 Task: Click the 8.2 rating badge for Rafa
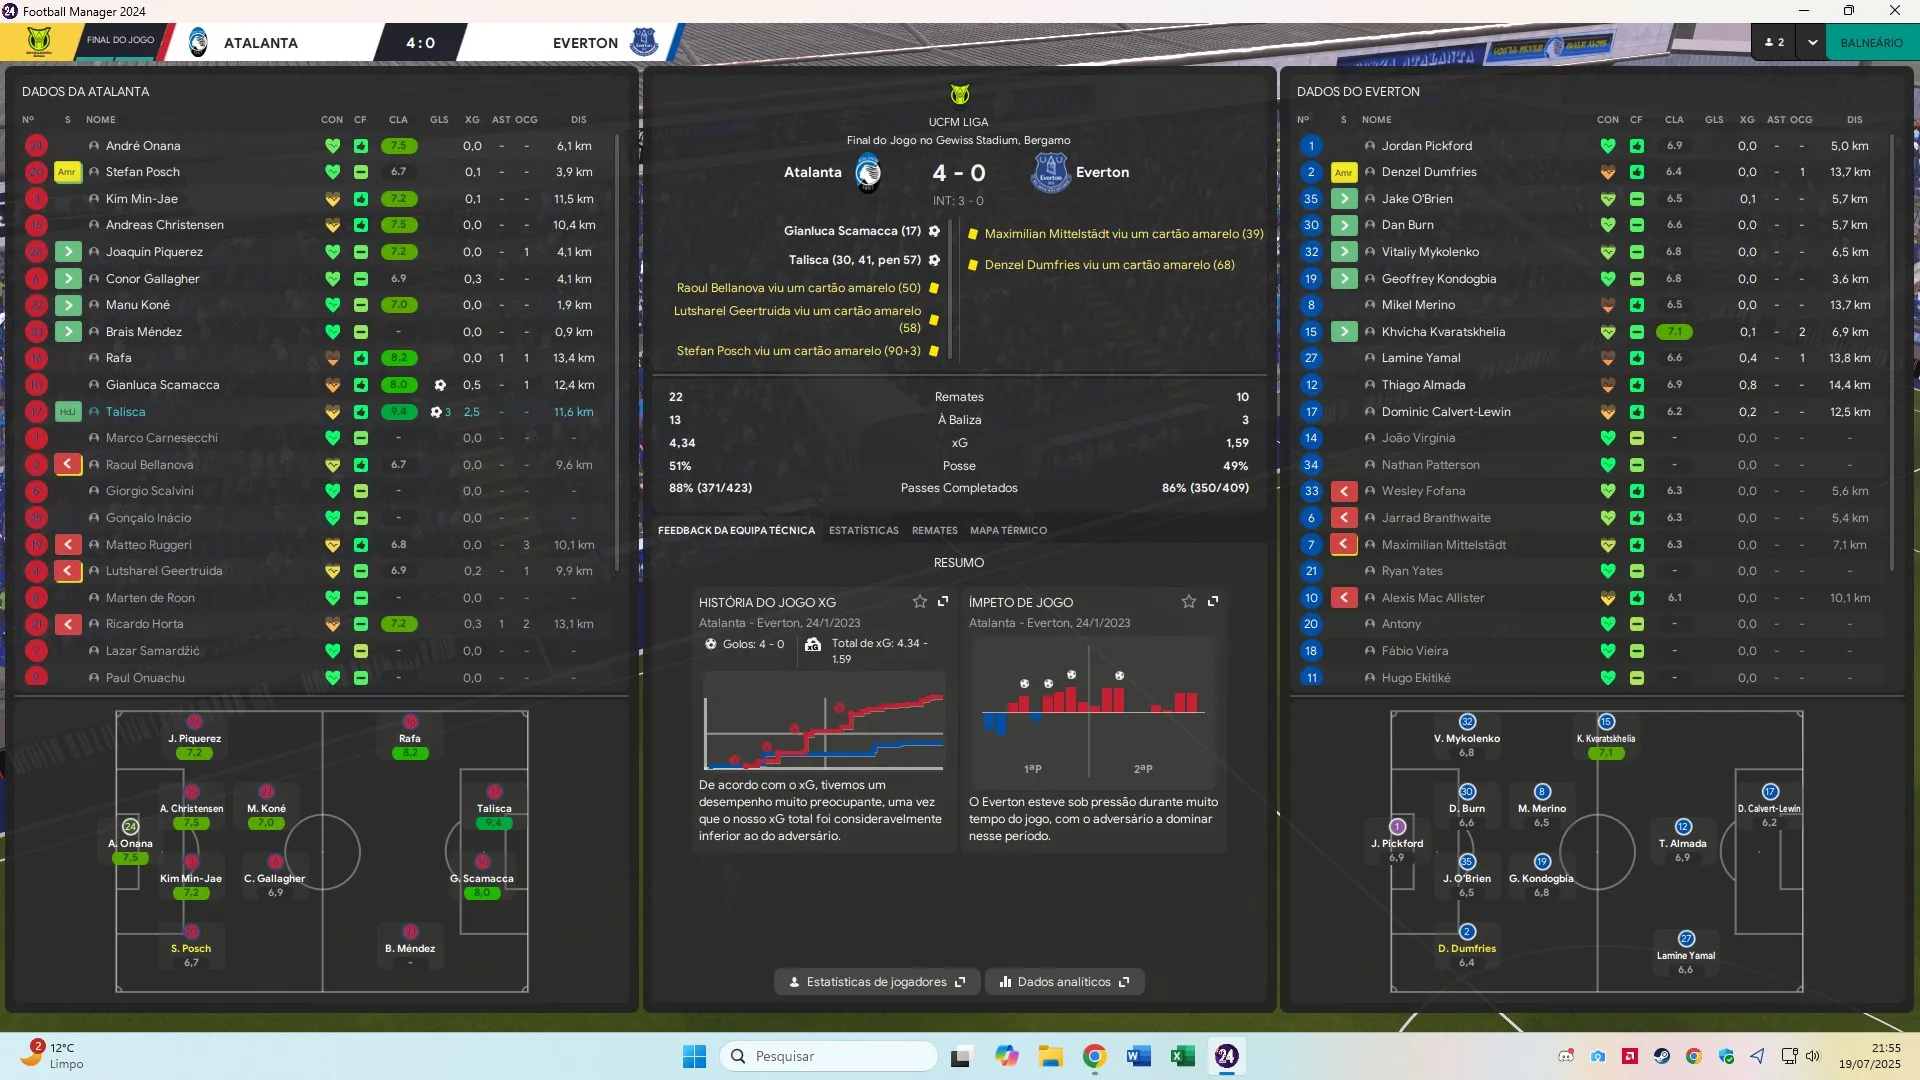(399, 358)
